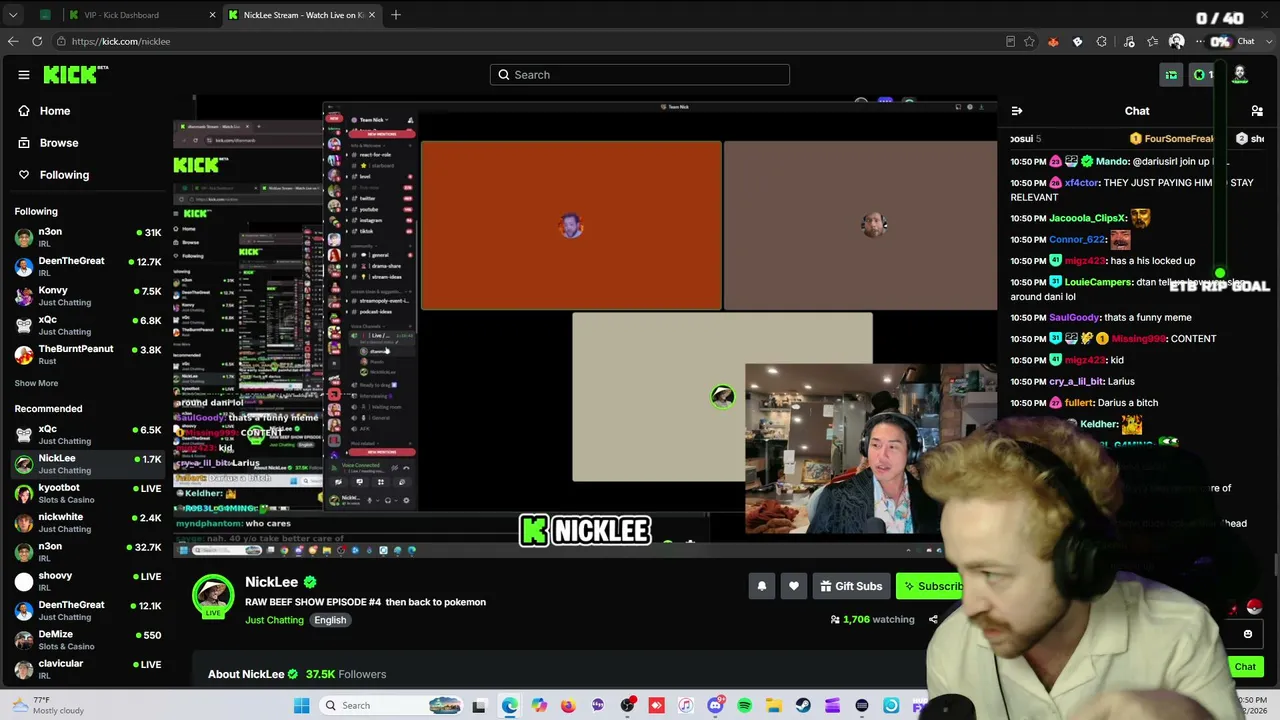Open the Kick user profile avatar menu
The height and width of the screenshot is (720, 1280).
tap(1240, 75)
